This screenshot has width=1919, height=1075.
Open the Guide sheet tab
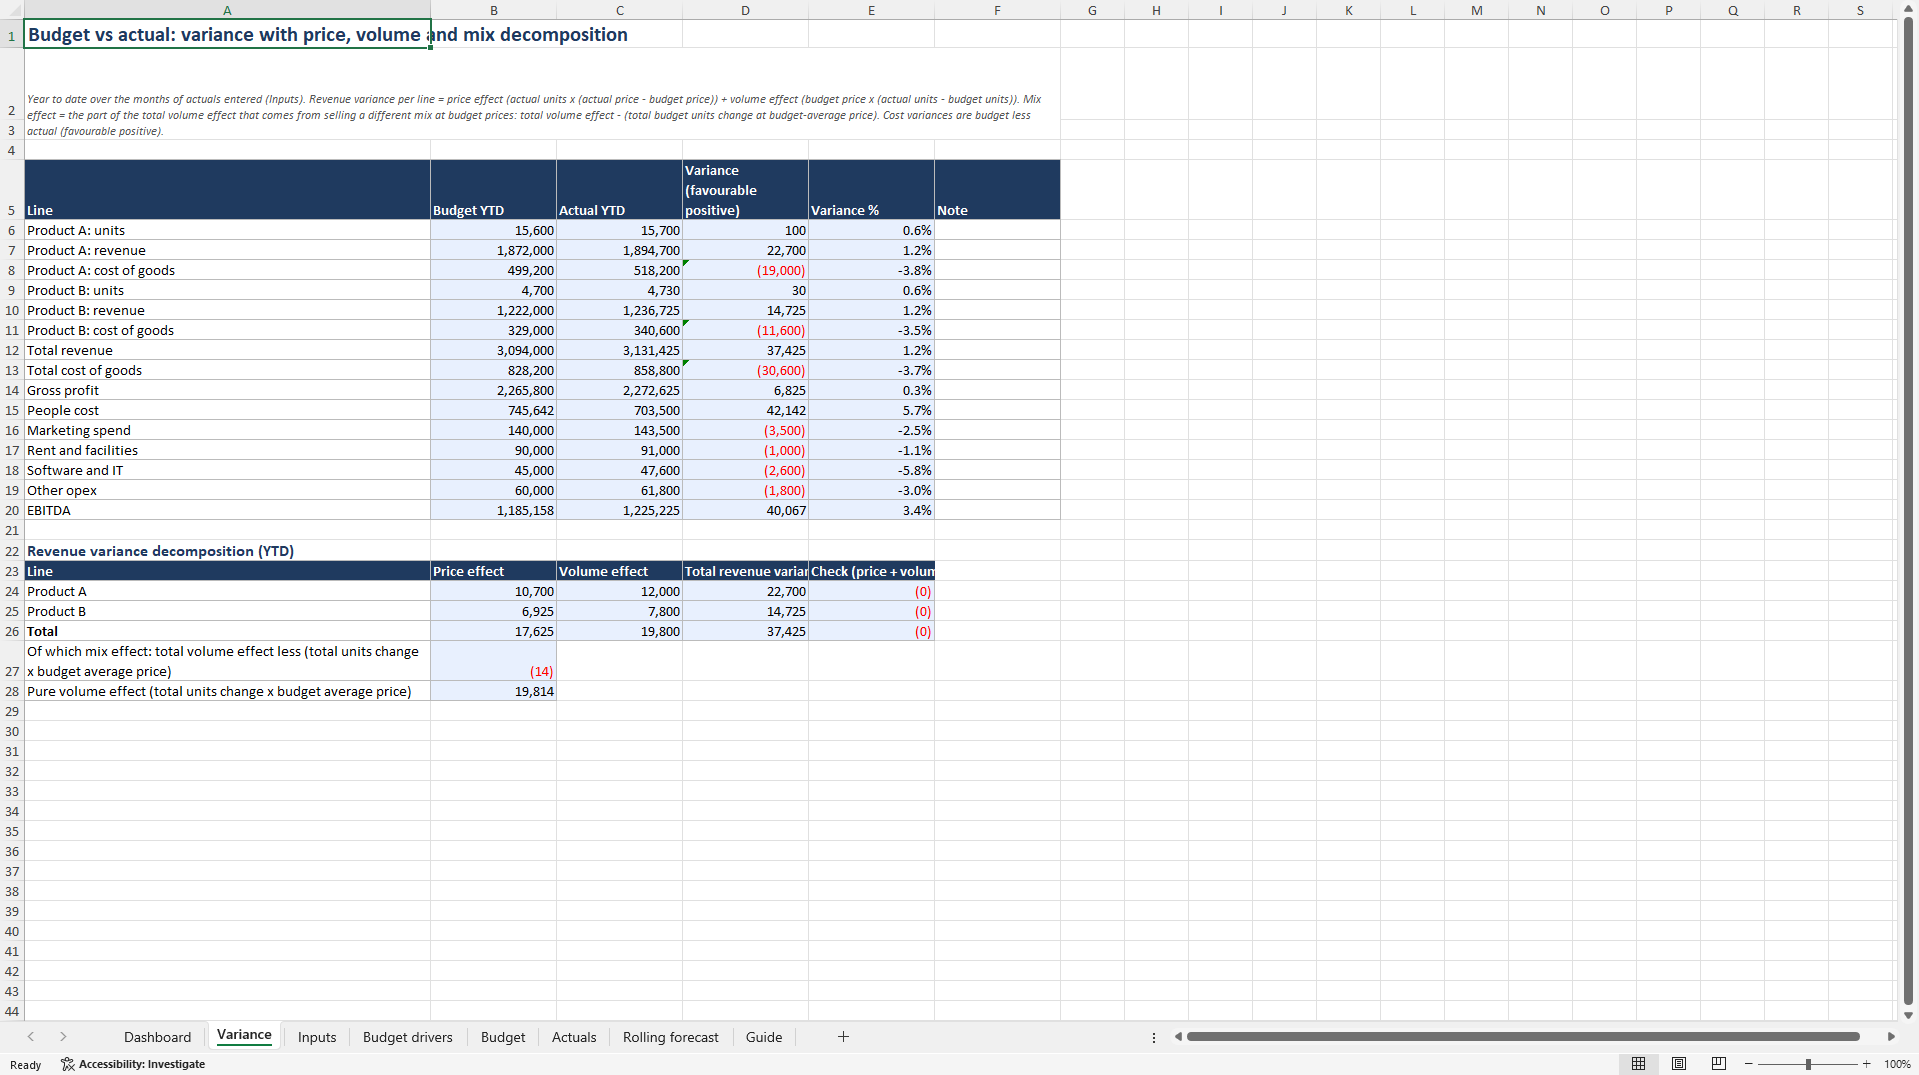(764, 1037)
